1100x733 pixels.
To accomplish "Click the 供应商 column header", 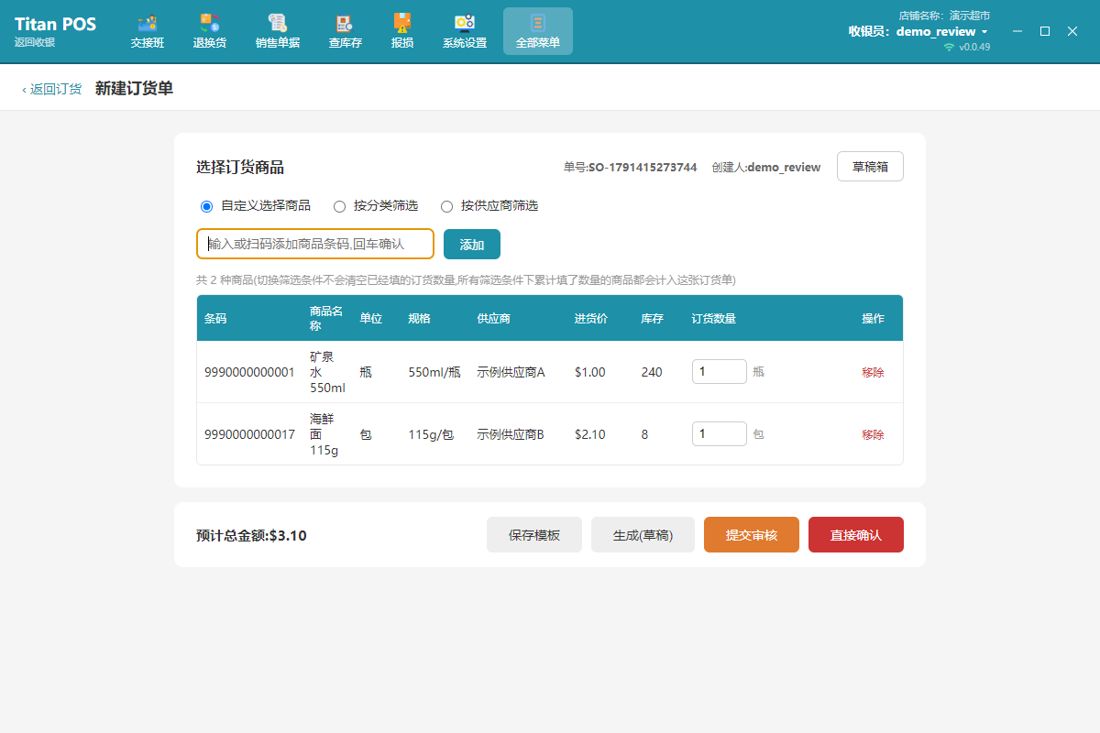I will [x=493, y=318].
